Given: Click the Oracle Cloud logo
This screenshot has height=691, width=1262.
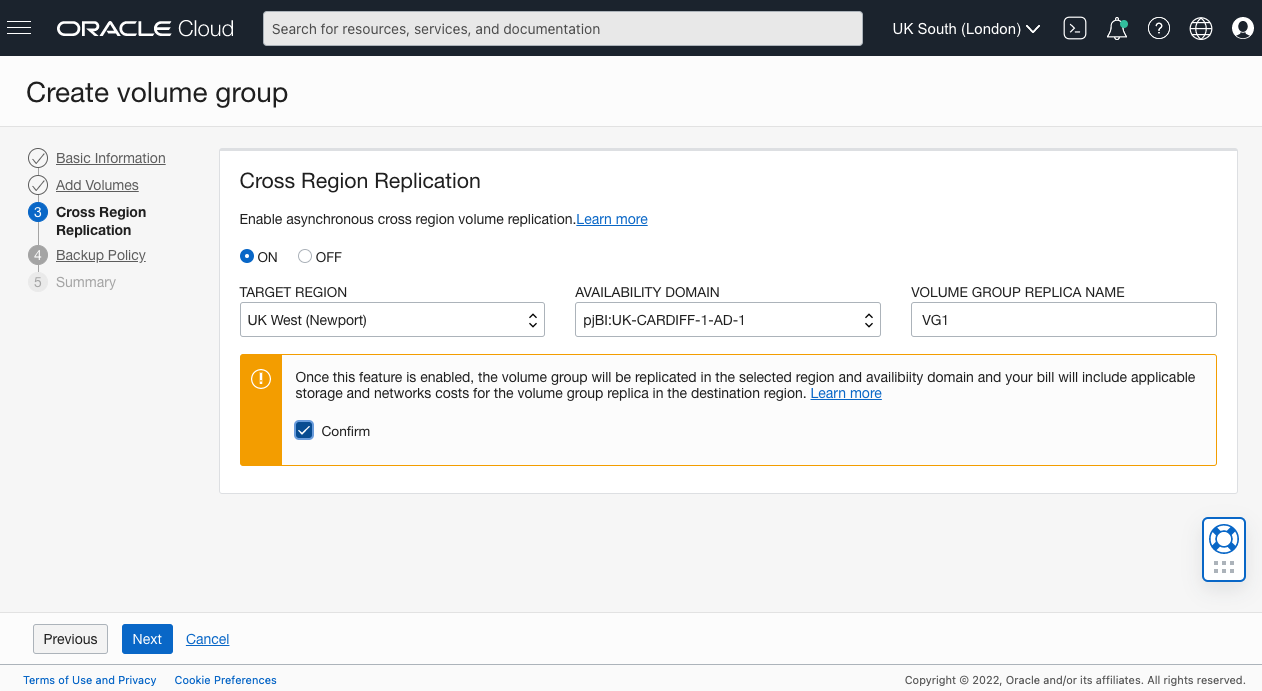Looking at the screenshot, I should point(143,28).
